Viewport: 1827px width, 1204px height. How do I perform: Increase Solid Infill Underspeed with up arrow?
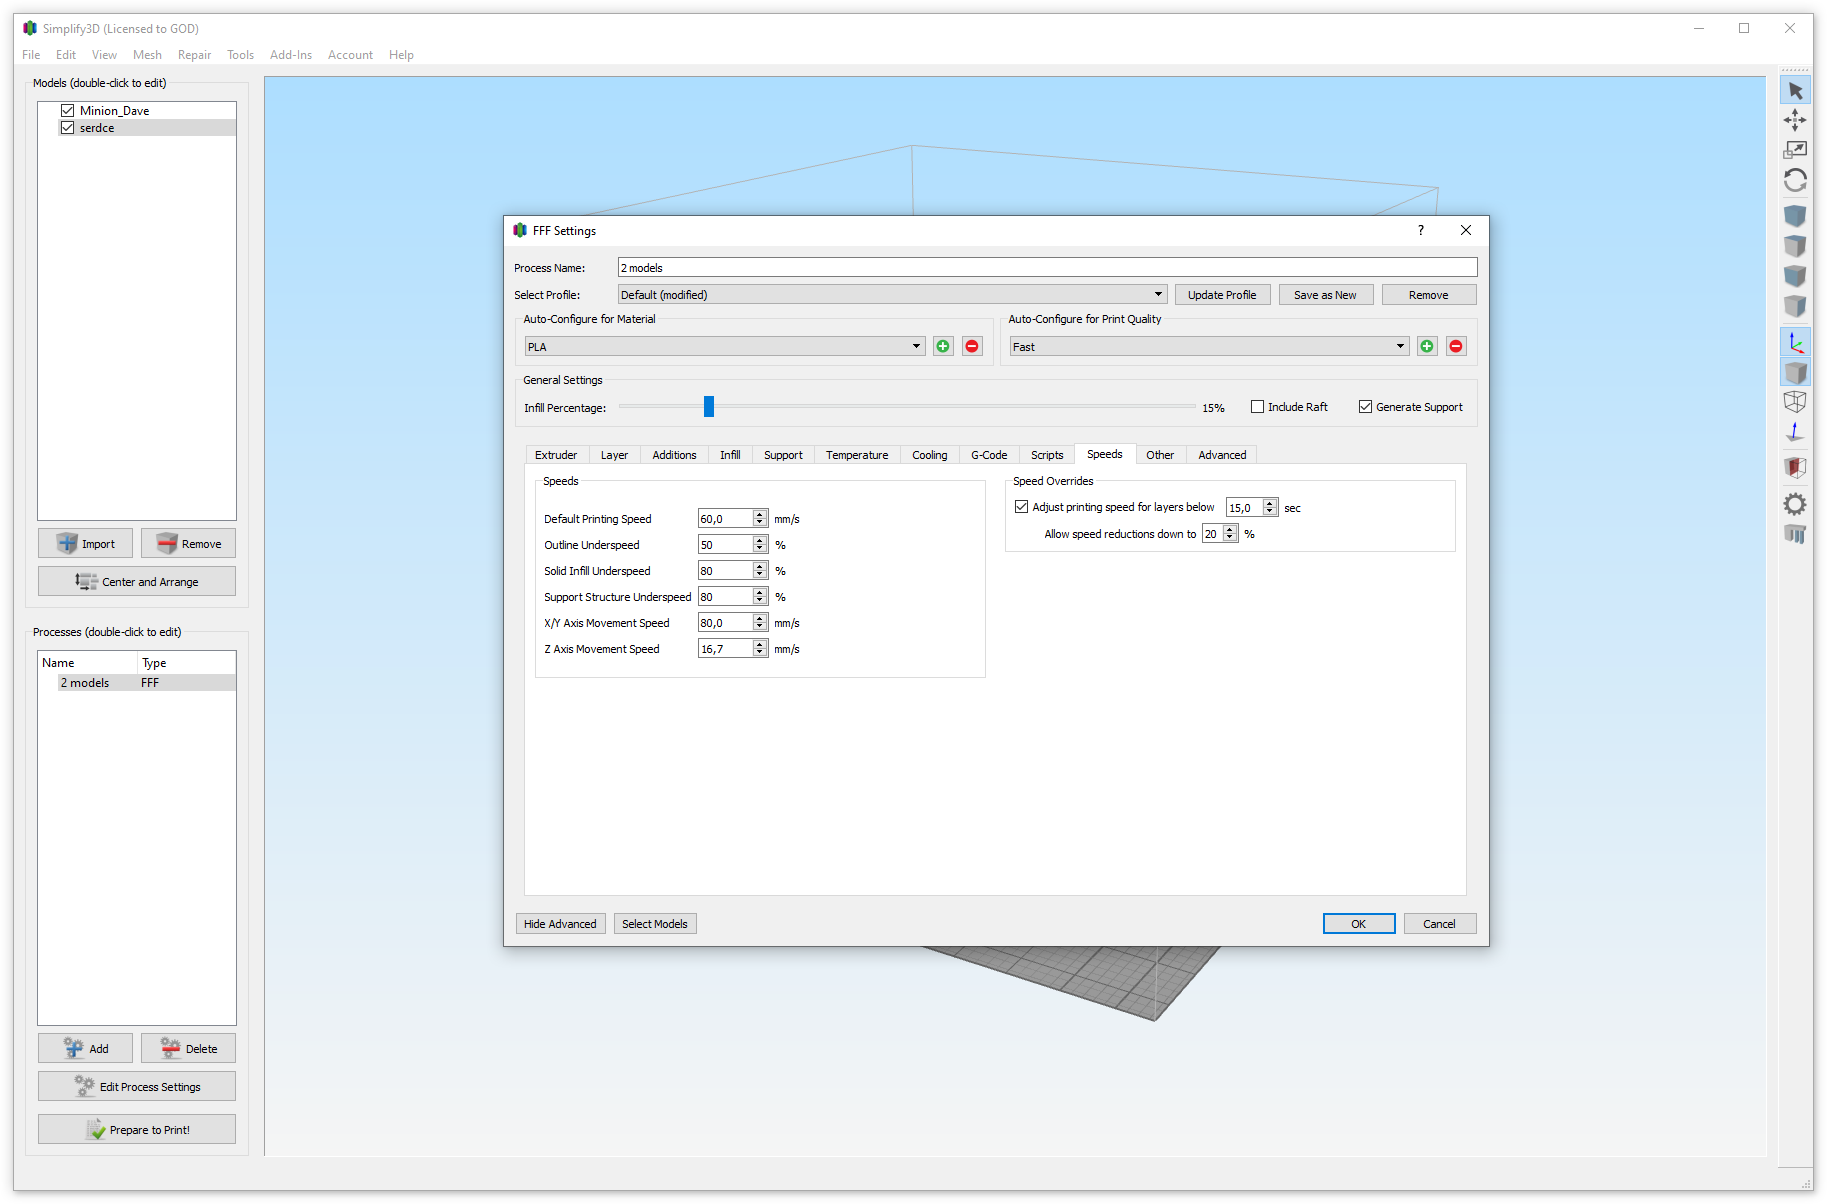pos(760,566)
